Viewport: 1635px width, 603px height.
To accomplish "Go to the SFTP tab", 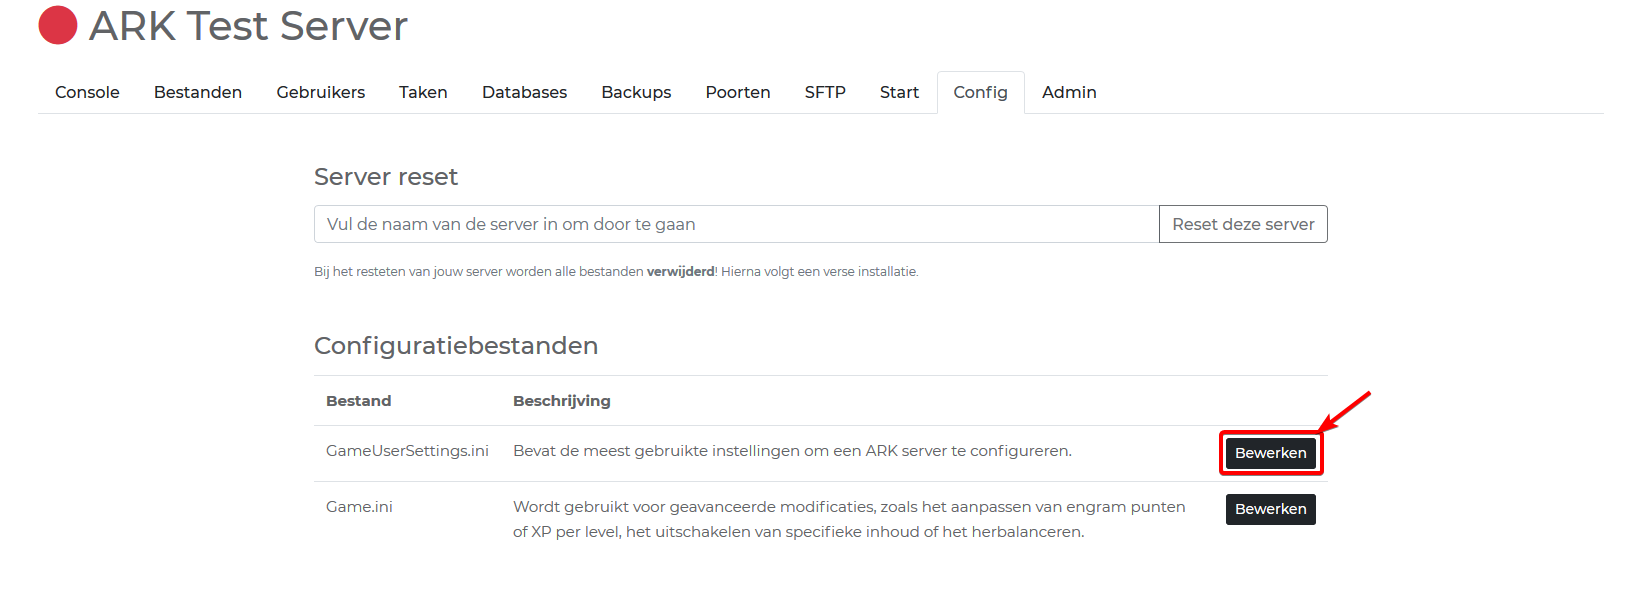I will (825, 92).
